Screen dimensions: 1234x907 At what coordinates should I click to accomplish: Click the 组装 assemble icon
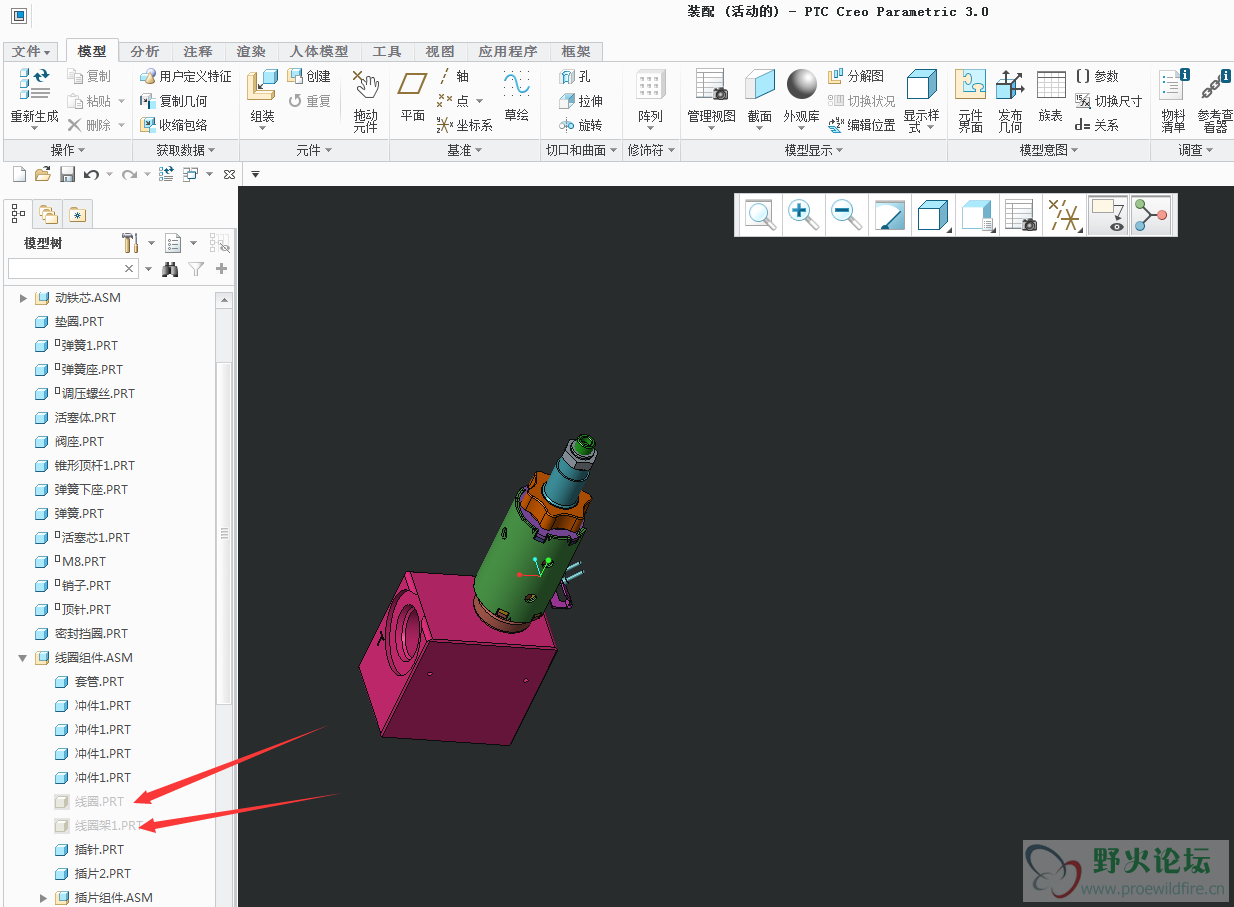tap(262, 86)
